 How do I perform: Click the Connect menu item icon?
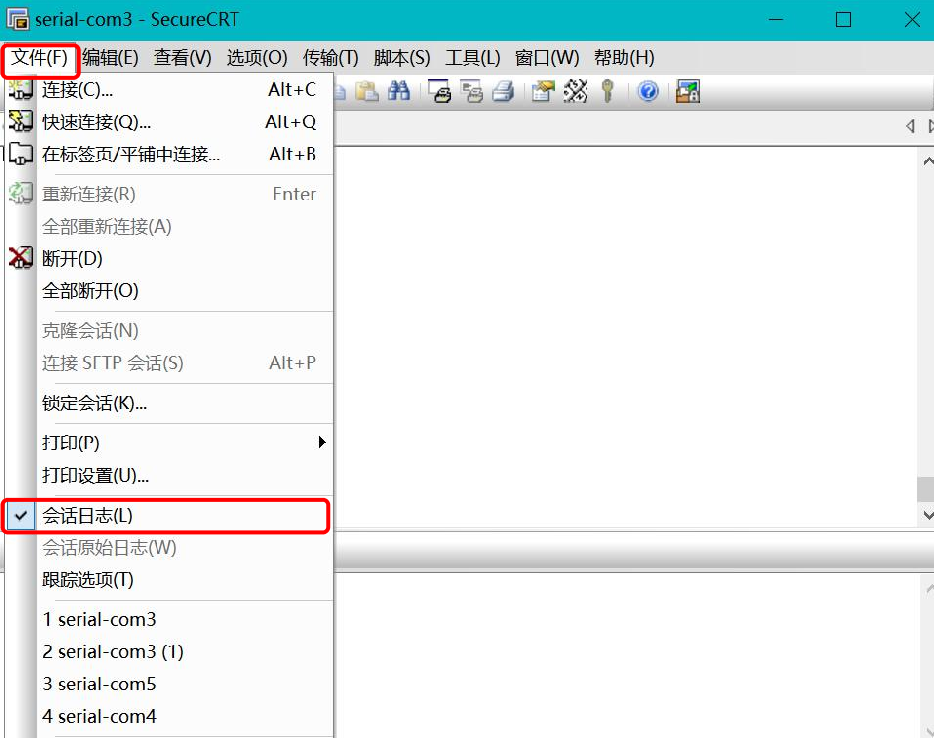[20, 89]
